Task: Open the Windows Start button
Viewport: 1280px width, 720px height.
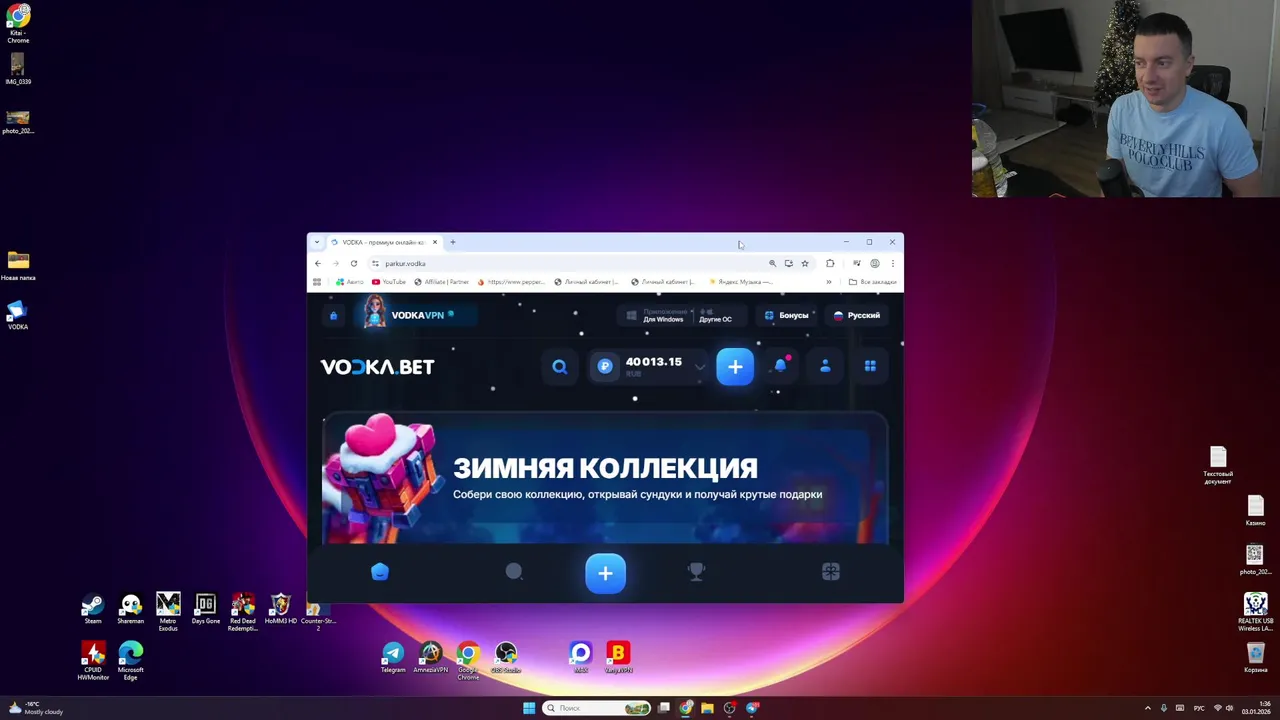Action: (x=529, y=708)
